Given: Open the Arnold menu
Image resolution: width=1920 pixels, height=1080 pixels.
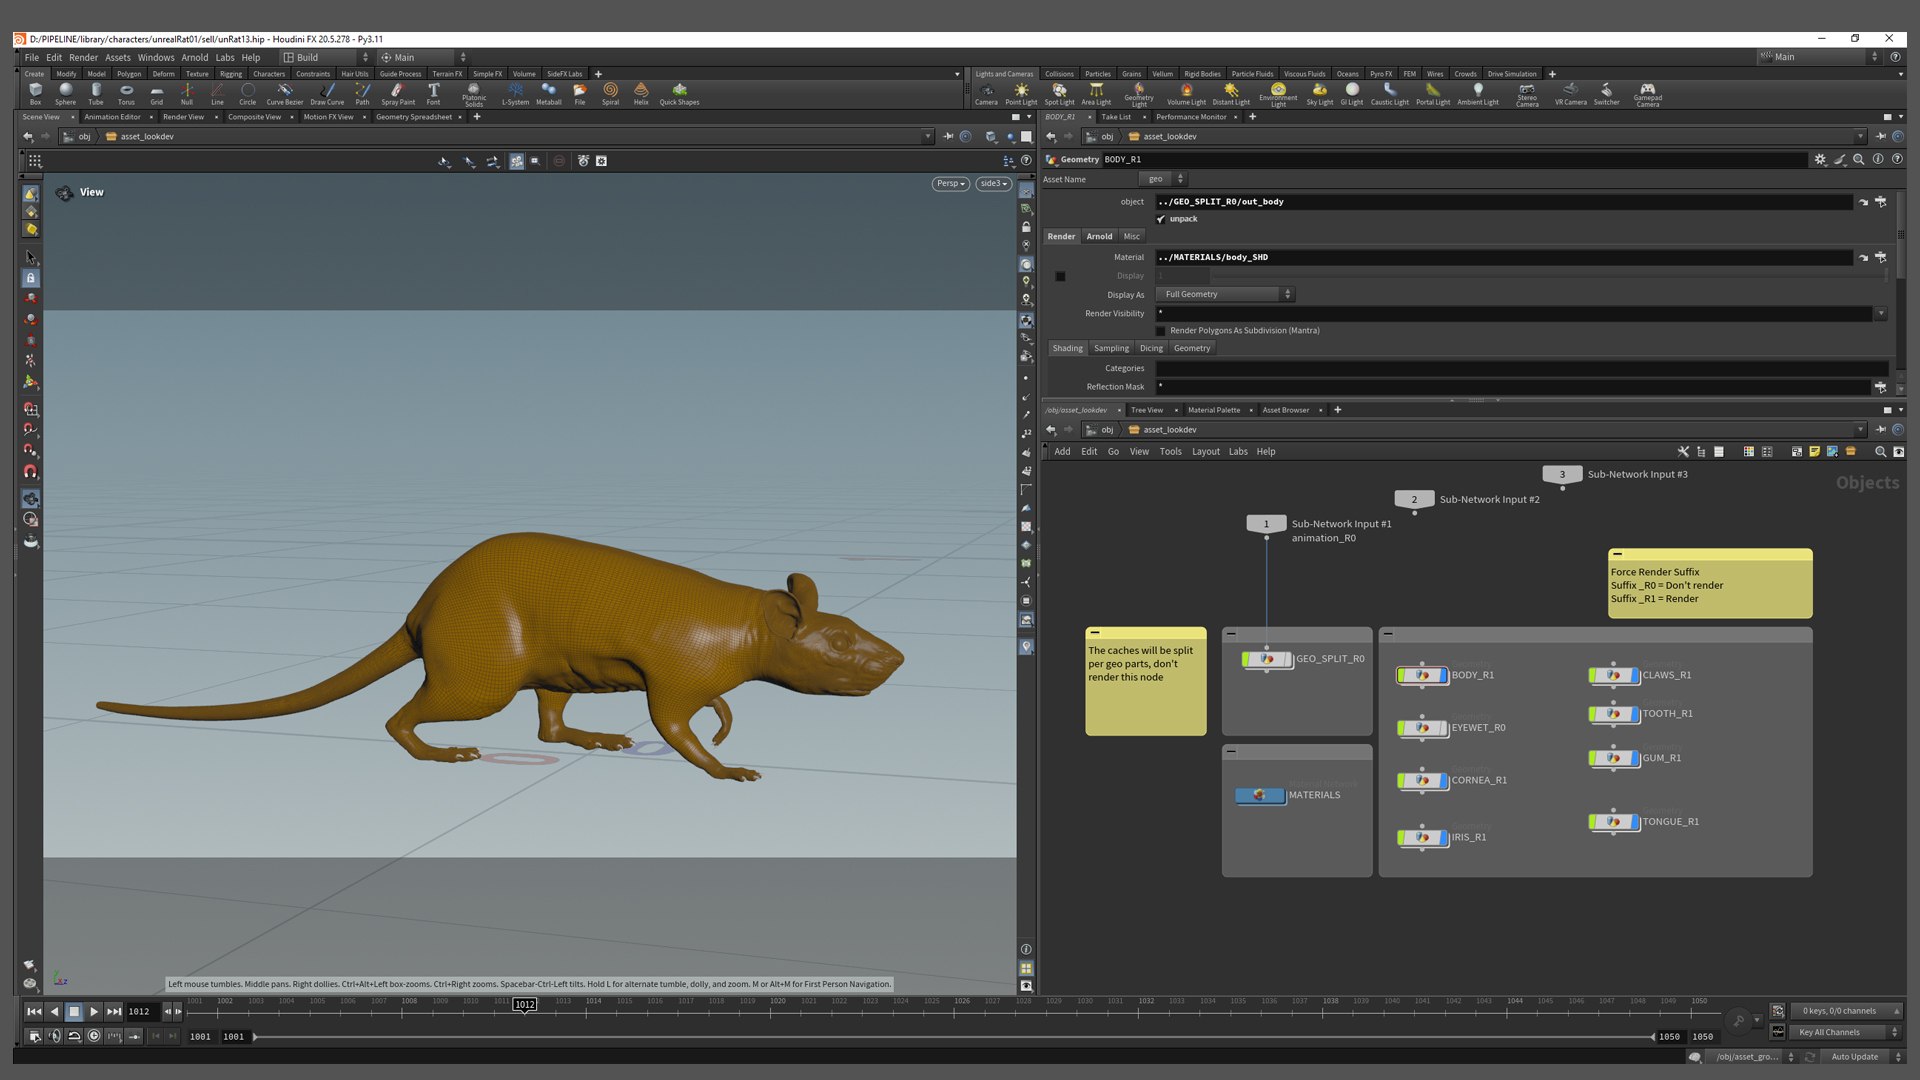Looking at the screenshot, I should click(x=194, y=58).
